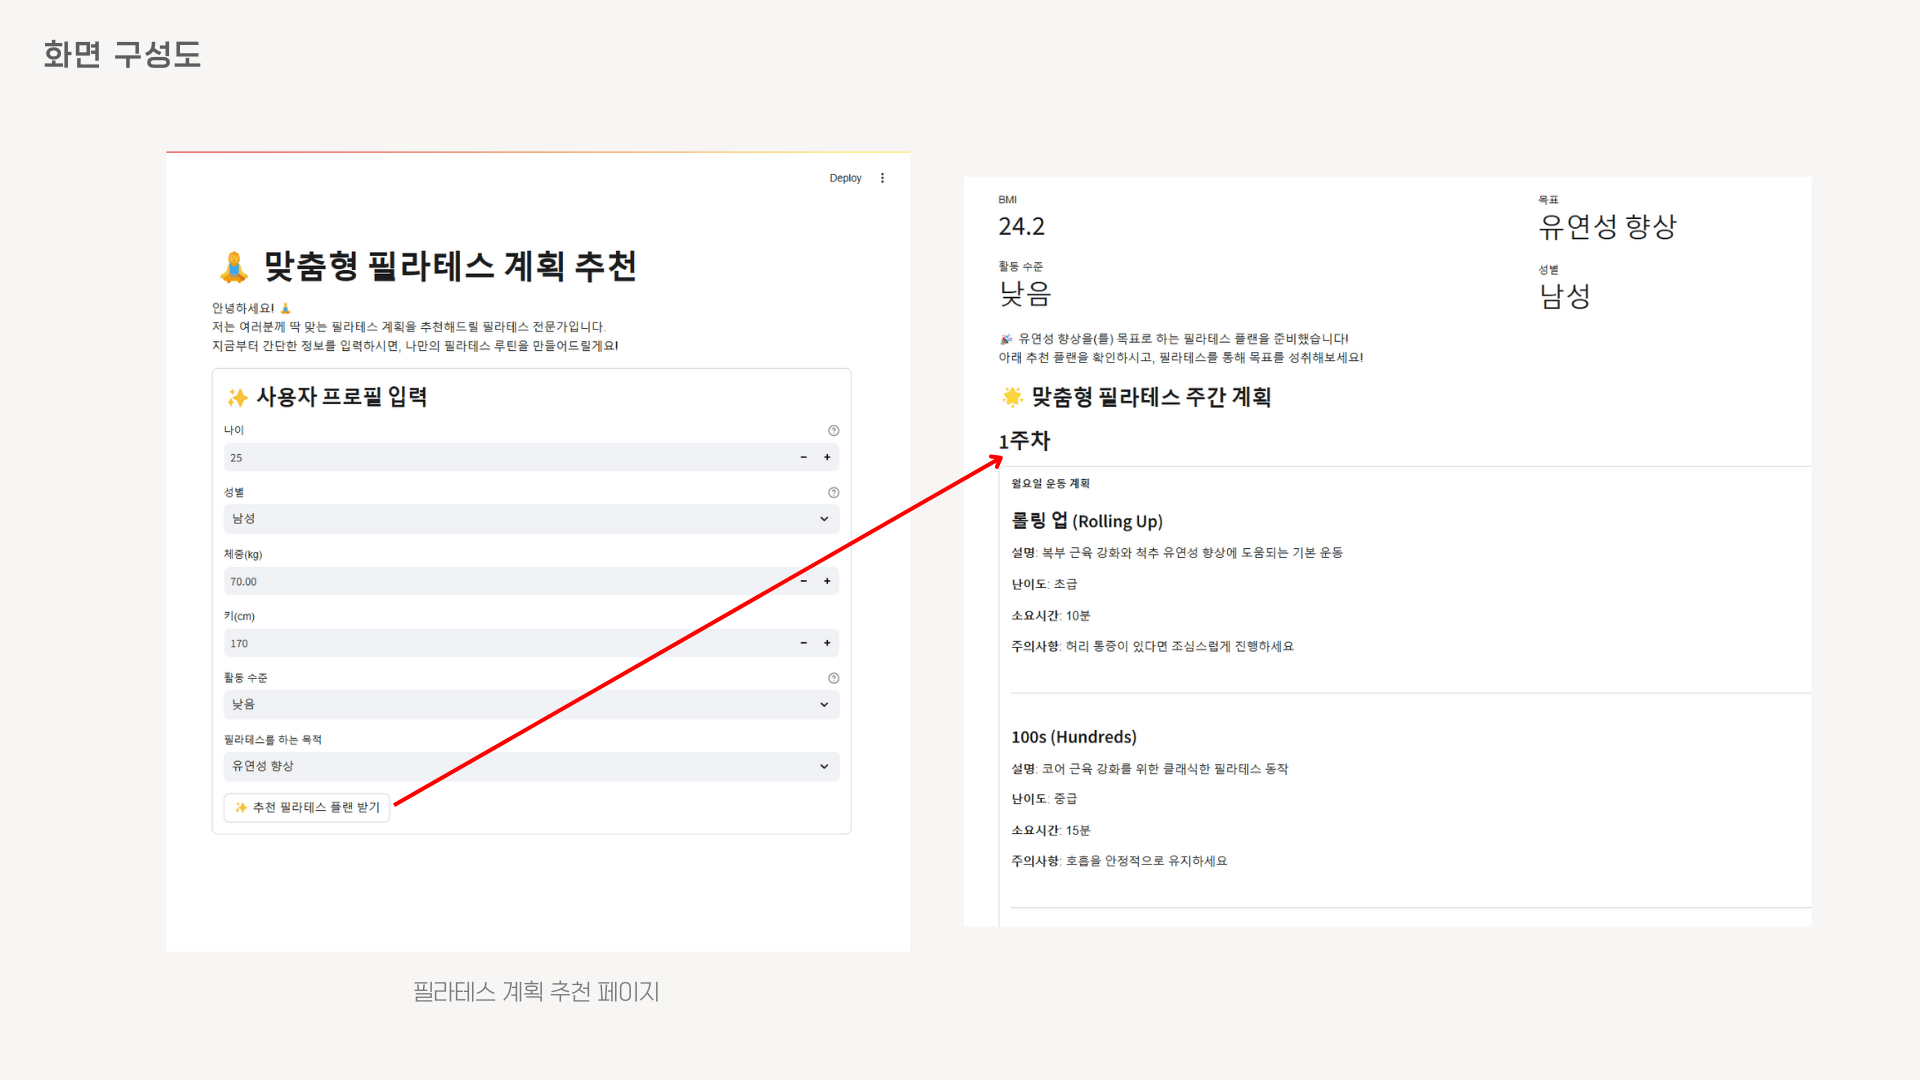
Task: Expand the 성별 dropdown showing 남성
Action: click(x=530, y=519)
